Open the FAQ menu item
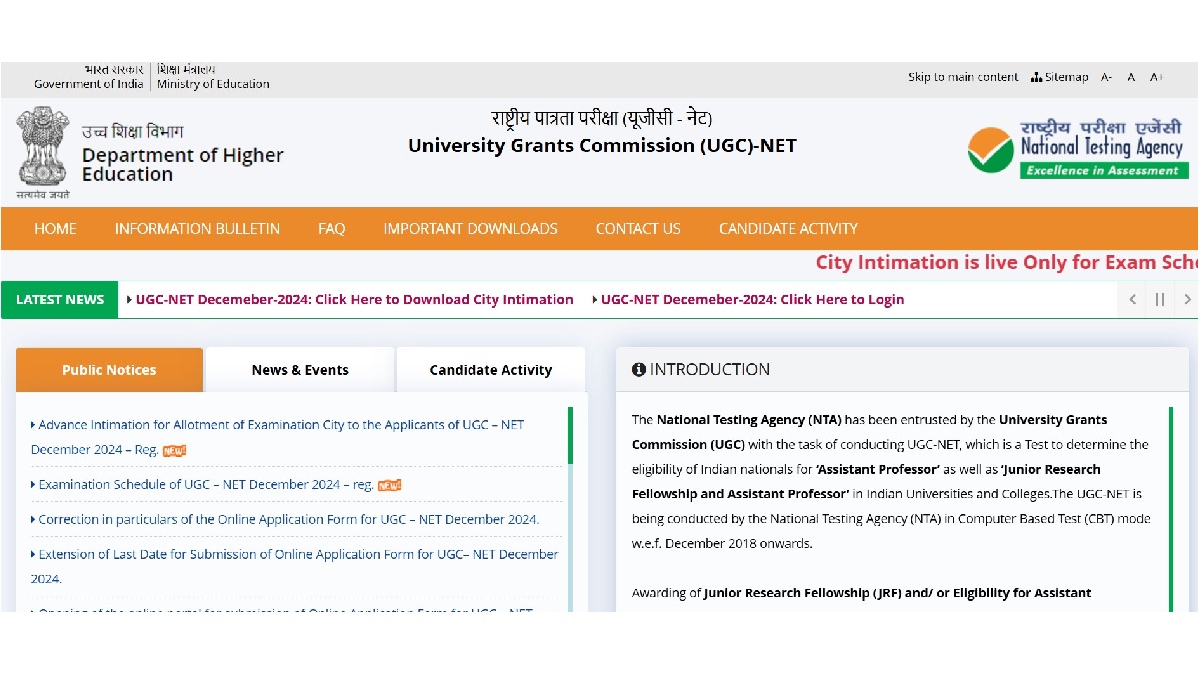 coord(331,229)
